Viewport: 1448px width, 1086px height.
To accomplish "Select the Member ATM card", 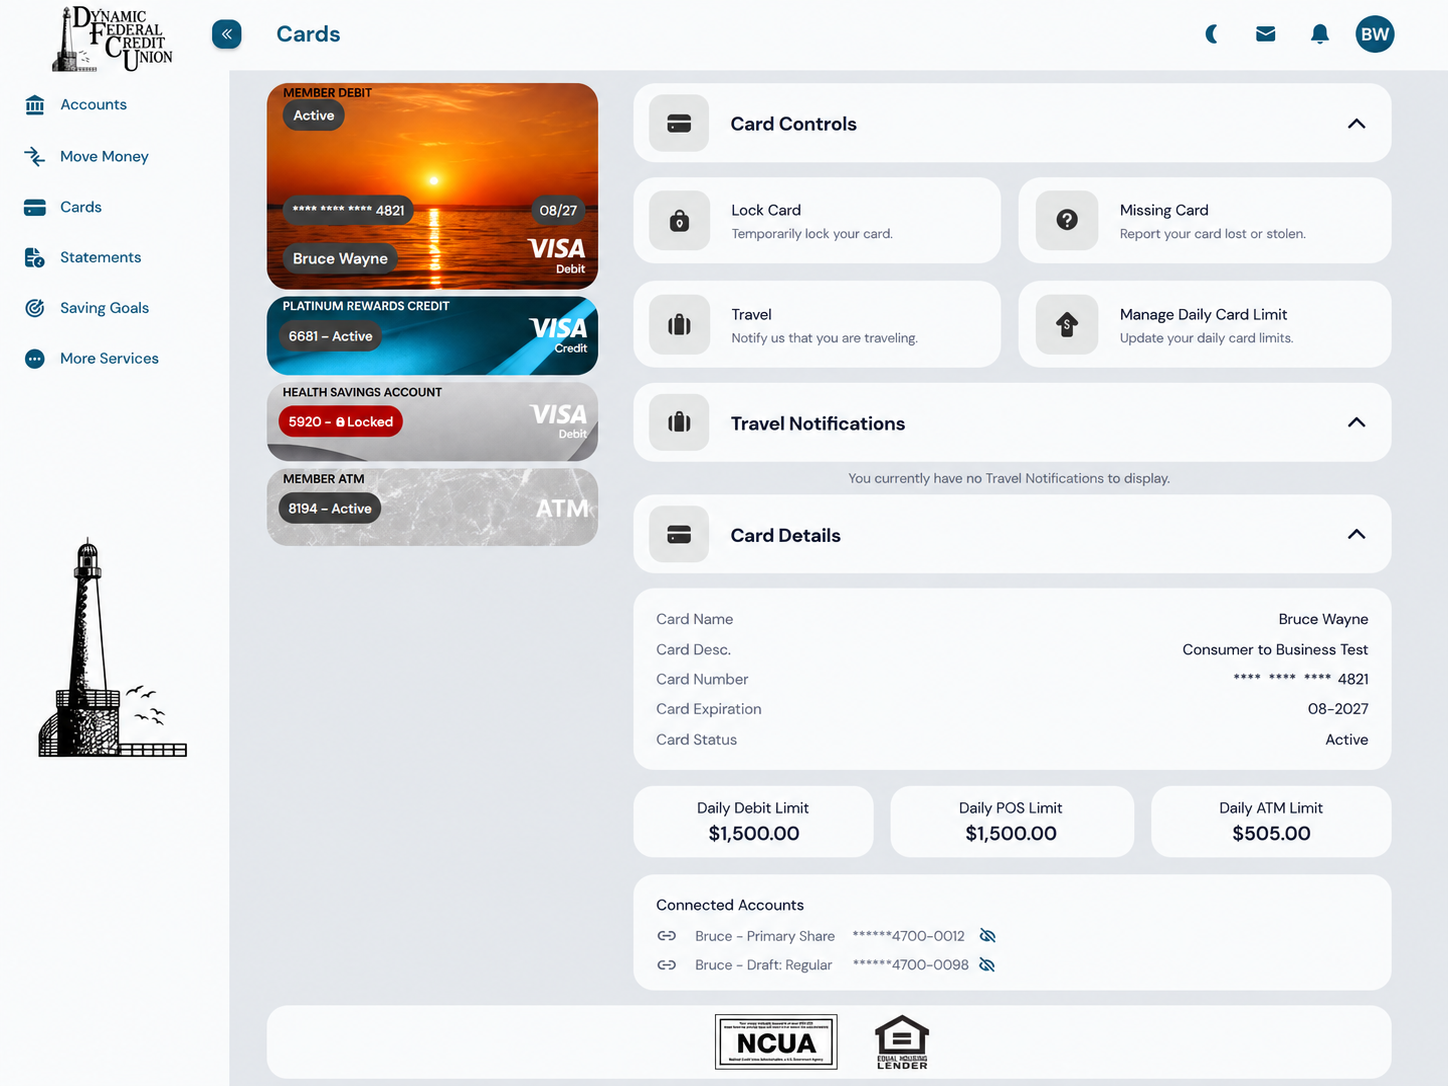I will (x=432, y=508).
